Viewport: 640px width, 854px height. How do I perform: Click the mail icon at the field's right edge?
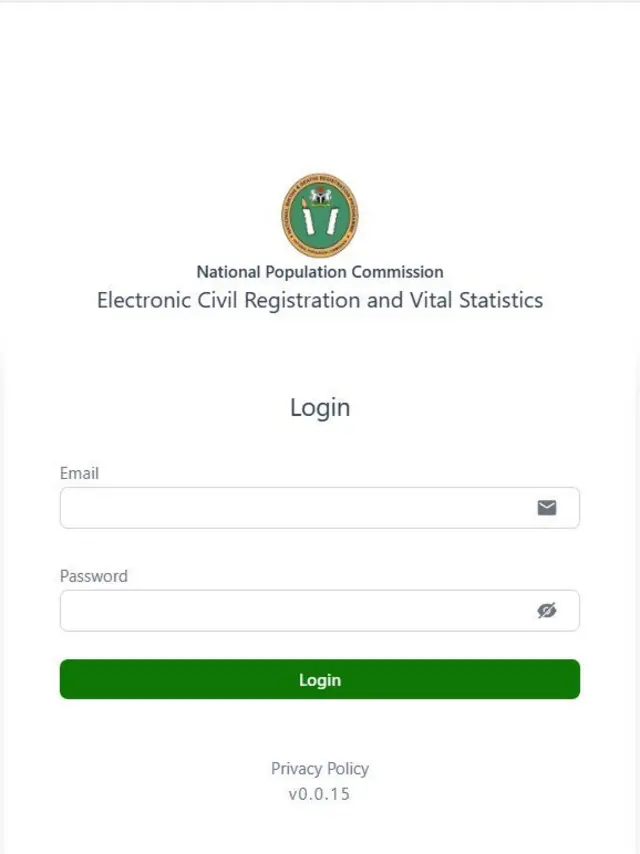(547, 507)
